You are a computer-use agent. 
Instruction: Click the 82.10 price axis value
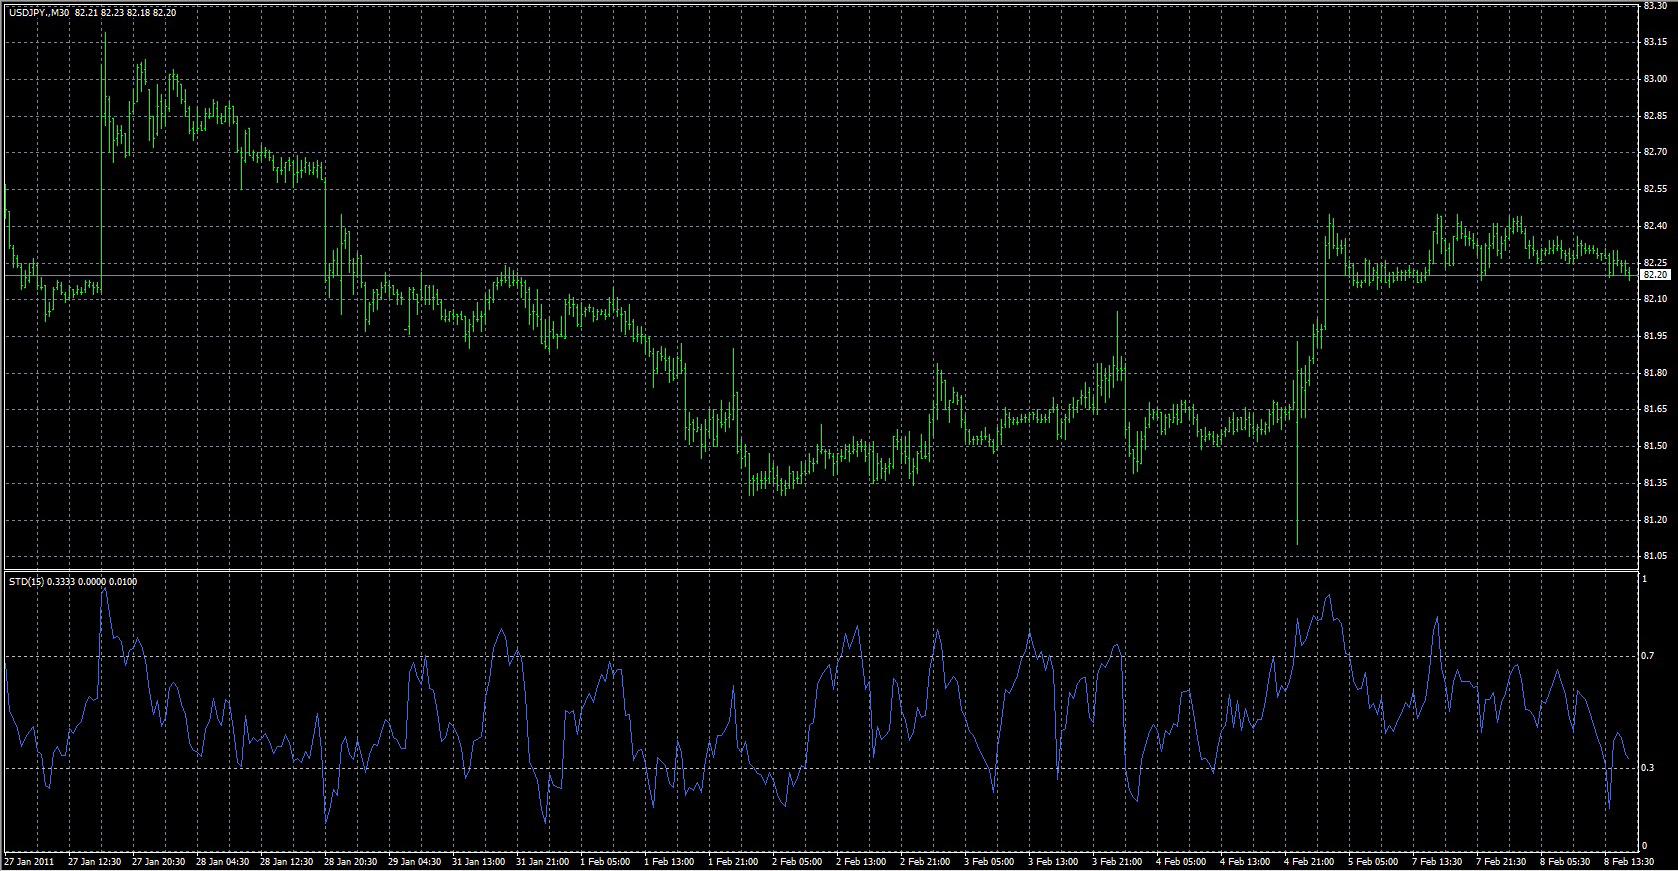click(x=1654, y=299)
